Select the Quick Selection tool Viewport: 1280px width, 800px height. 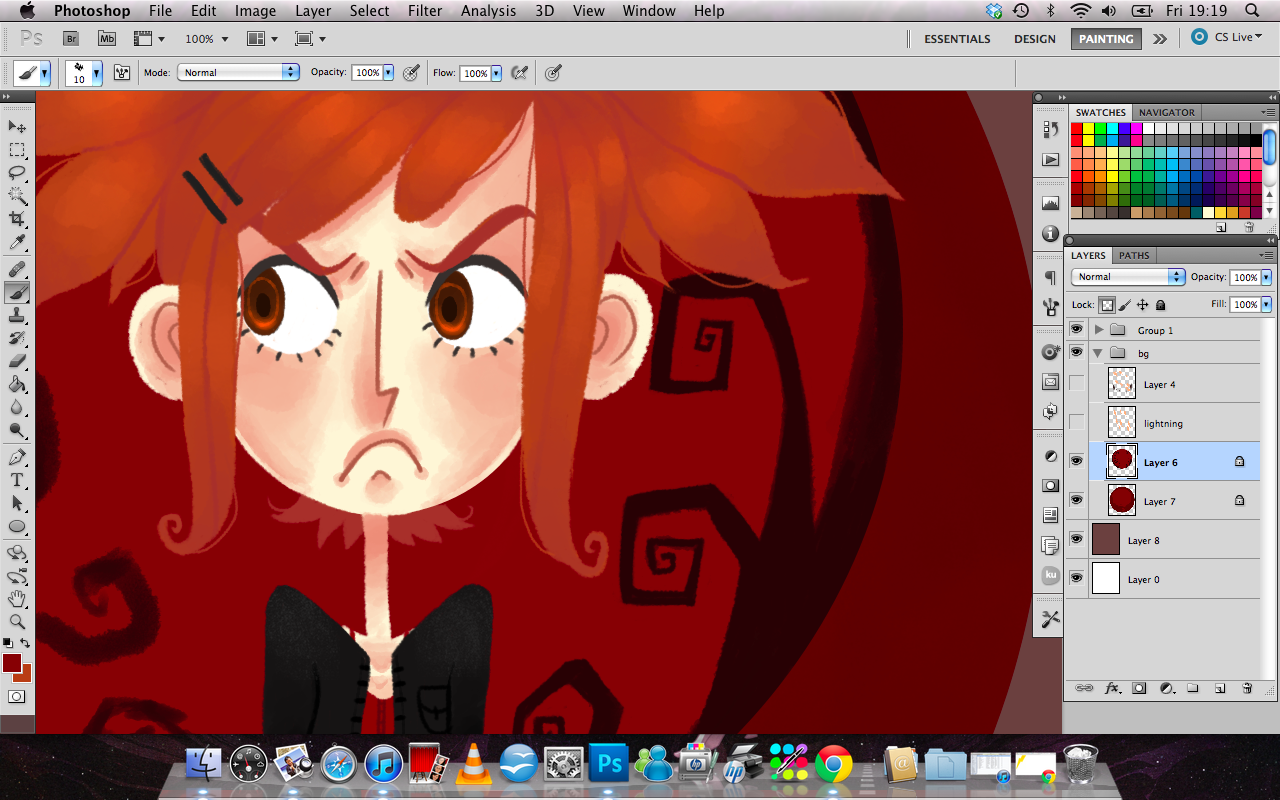pos(17,196)
